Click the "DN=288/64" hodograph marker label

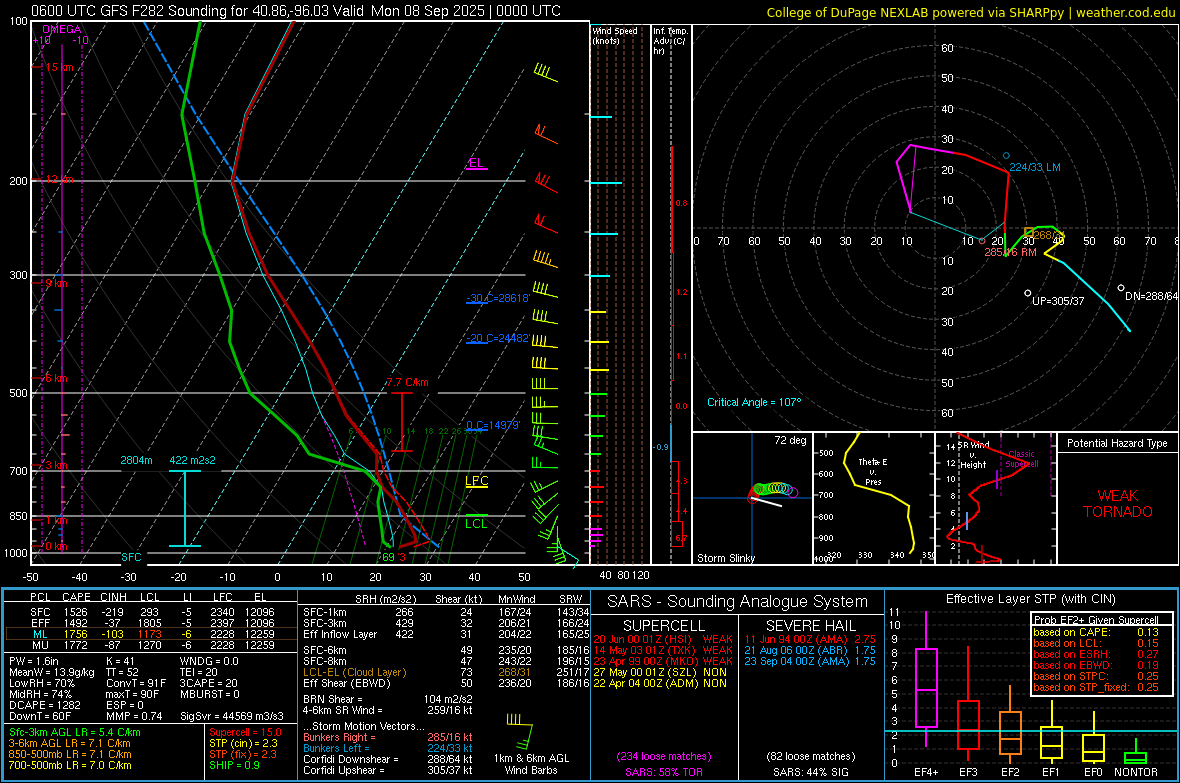click(1151, 296)
